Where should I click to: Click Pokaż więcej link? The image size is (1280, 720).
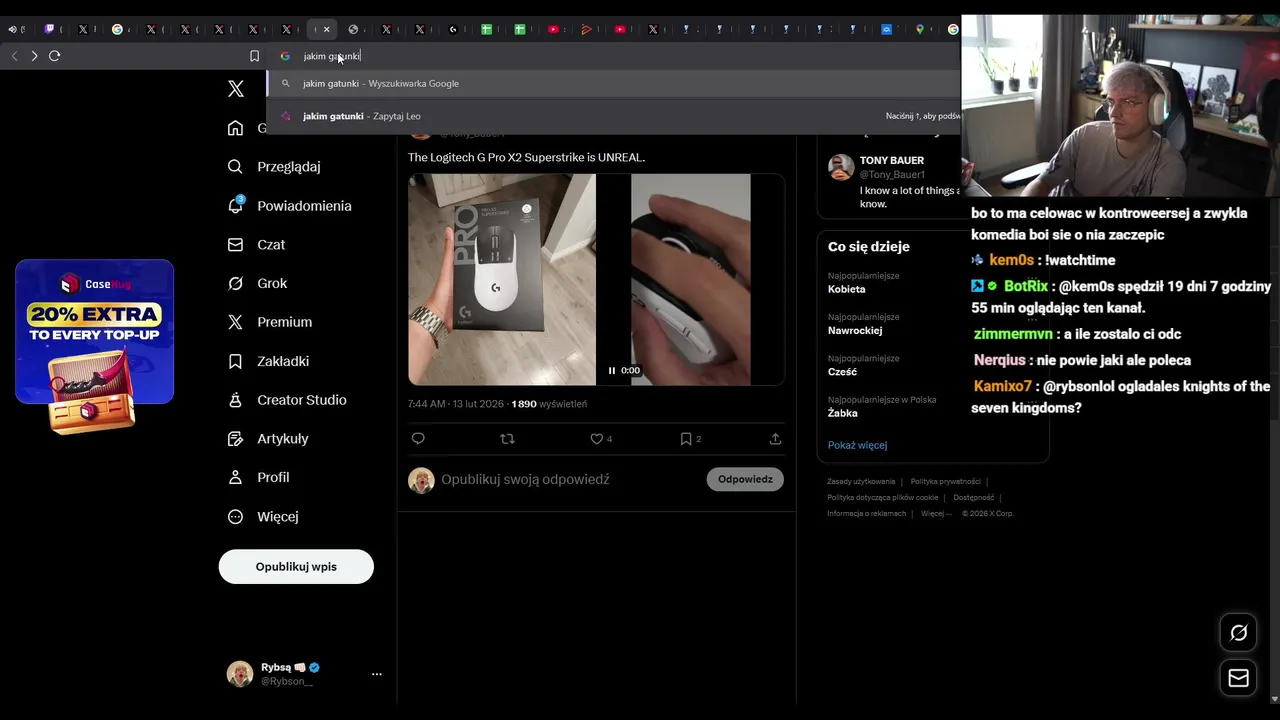point(857,445)
